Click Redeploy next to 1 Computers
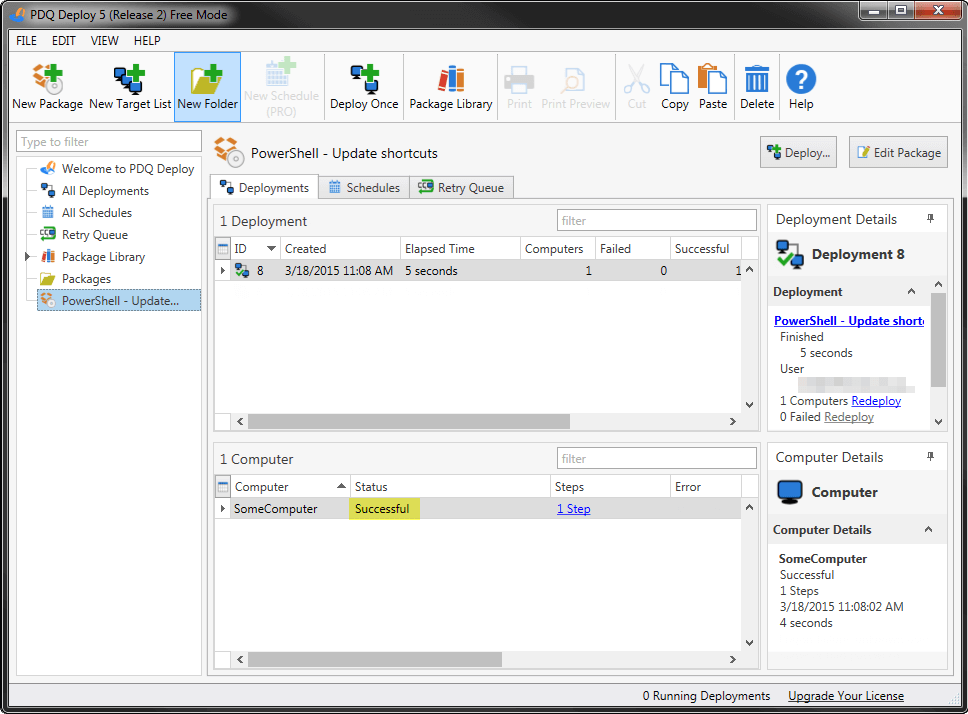968x714 pixels. [x=876, y=401]
